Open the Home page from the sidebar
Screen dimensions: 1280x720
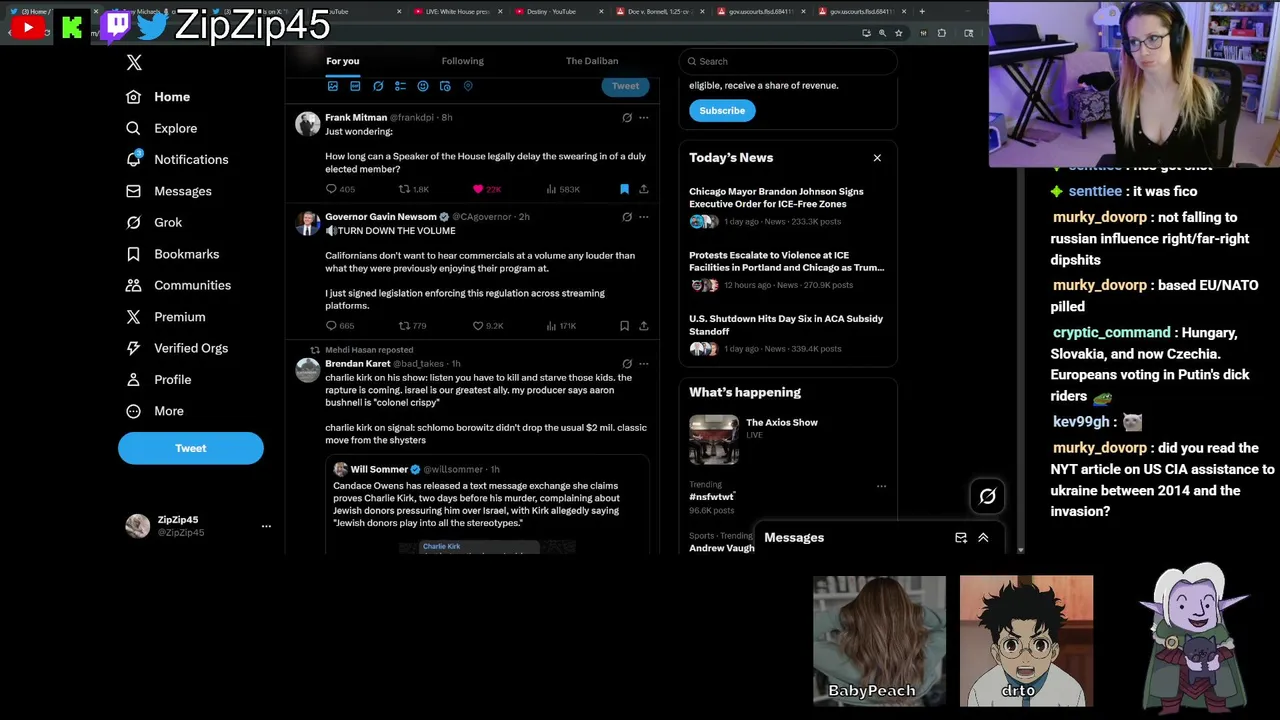158,97
